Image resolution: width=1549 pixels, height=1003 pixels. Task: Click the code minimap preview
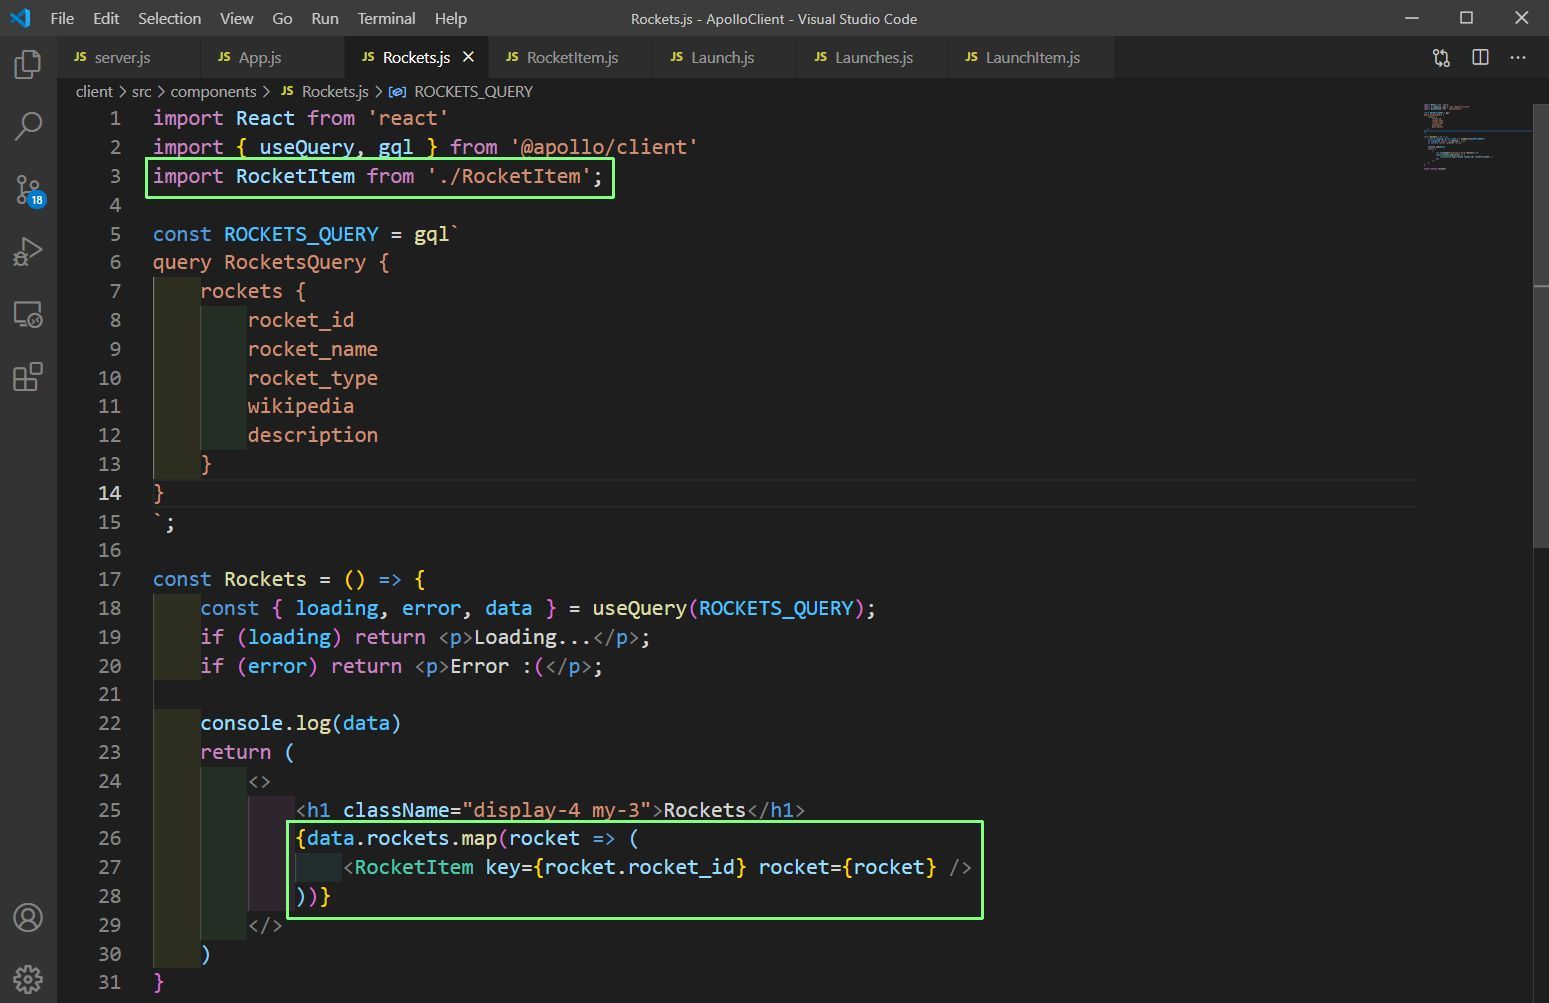(x=1475, y=136)
